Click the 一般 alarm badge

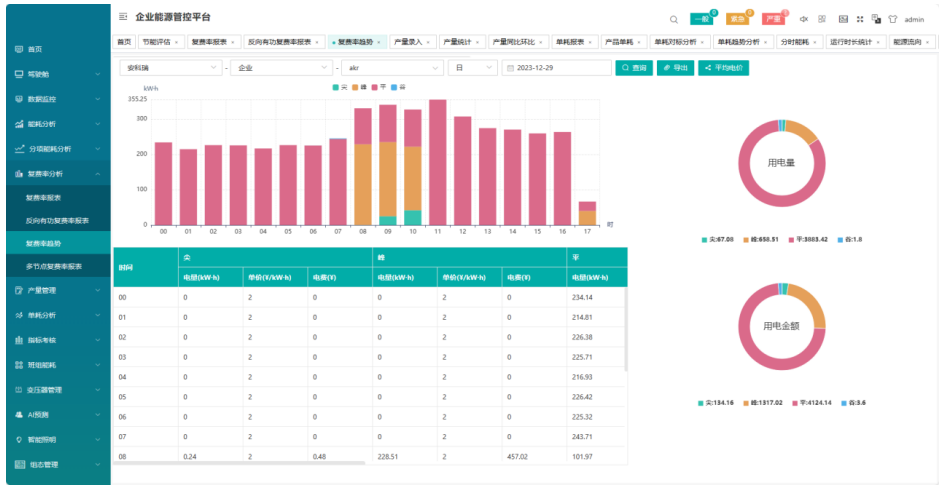[x=702, y=19]
